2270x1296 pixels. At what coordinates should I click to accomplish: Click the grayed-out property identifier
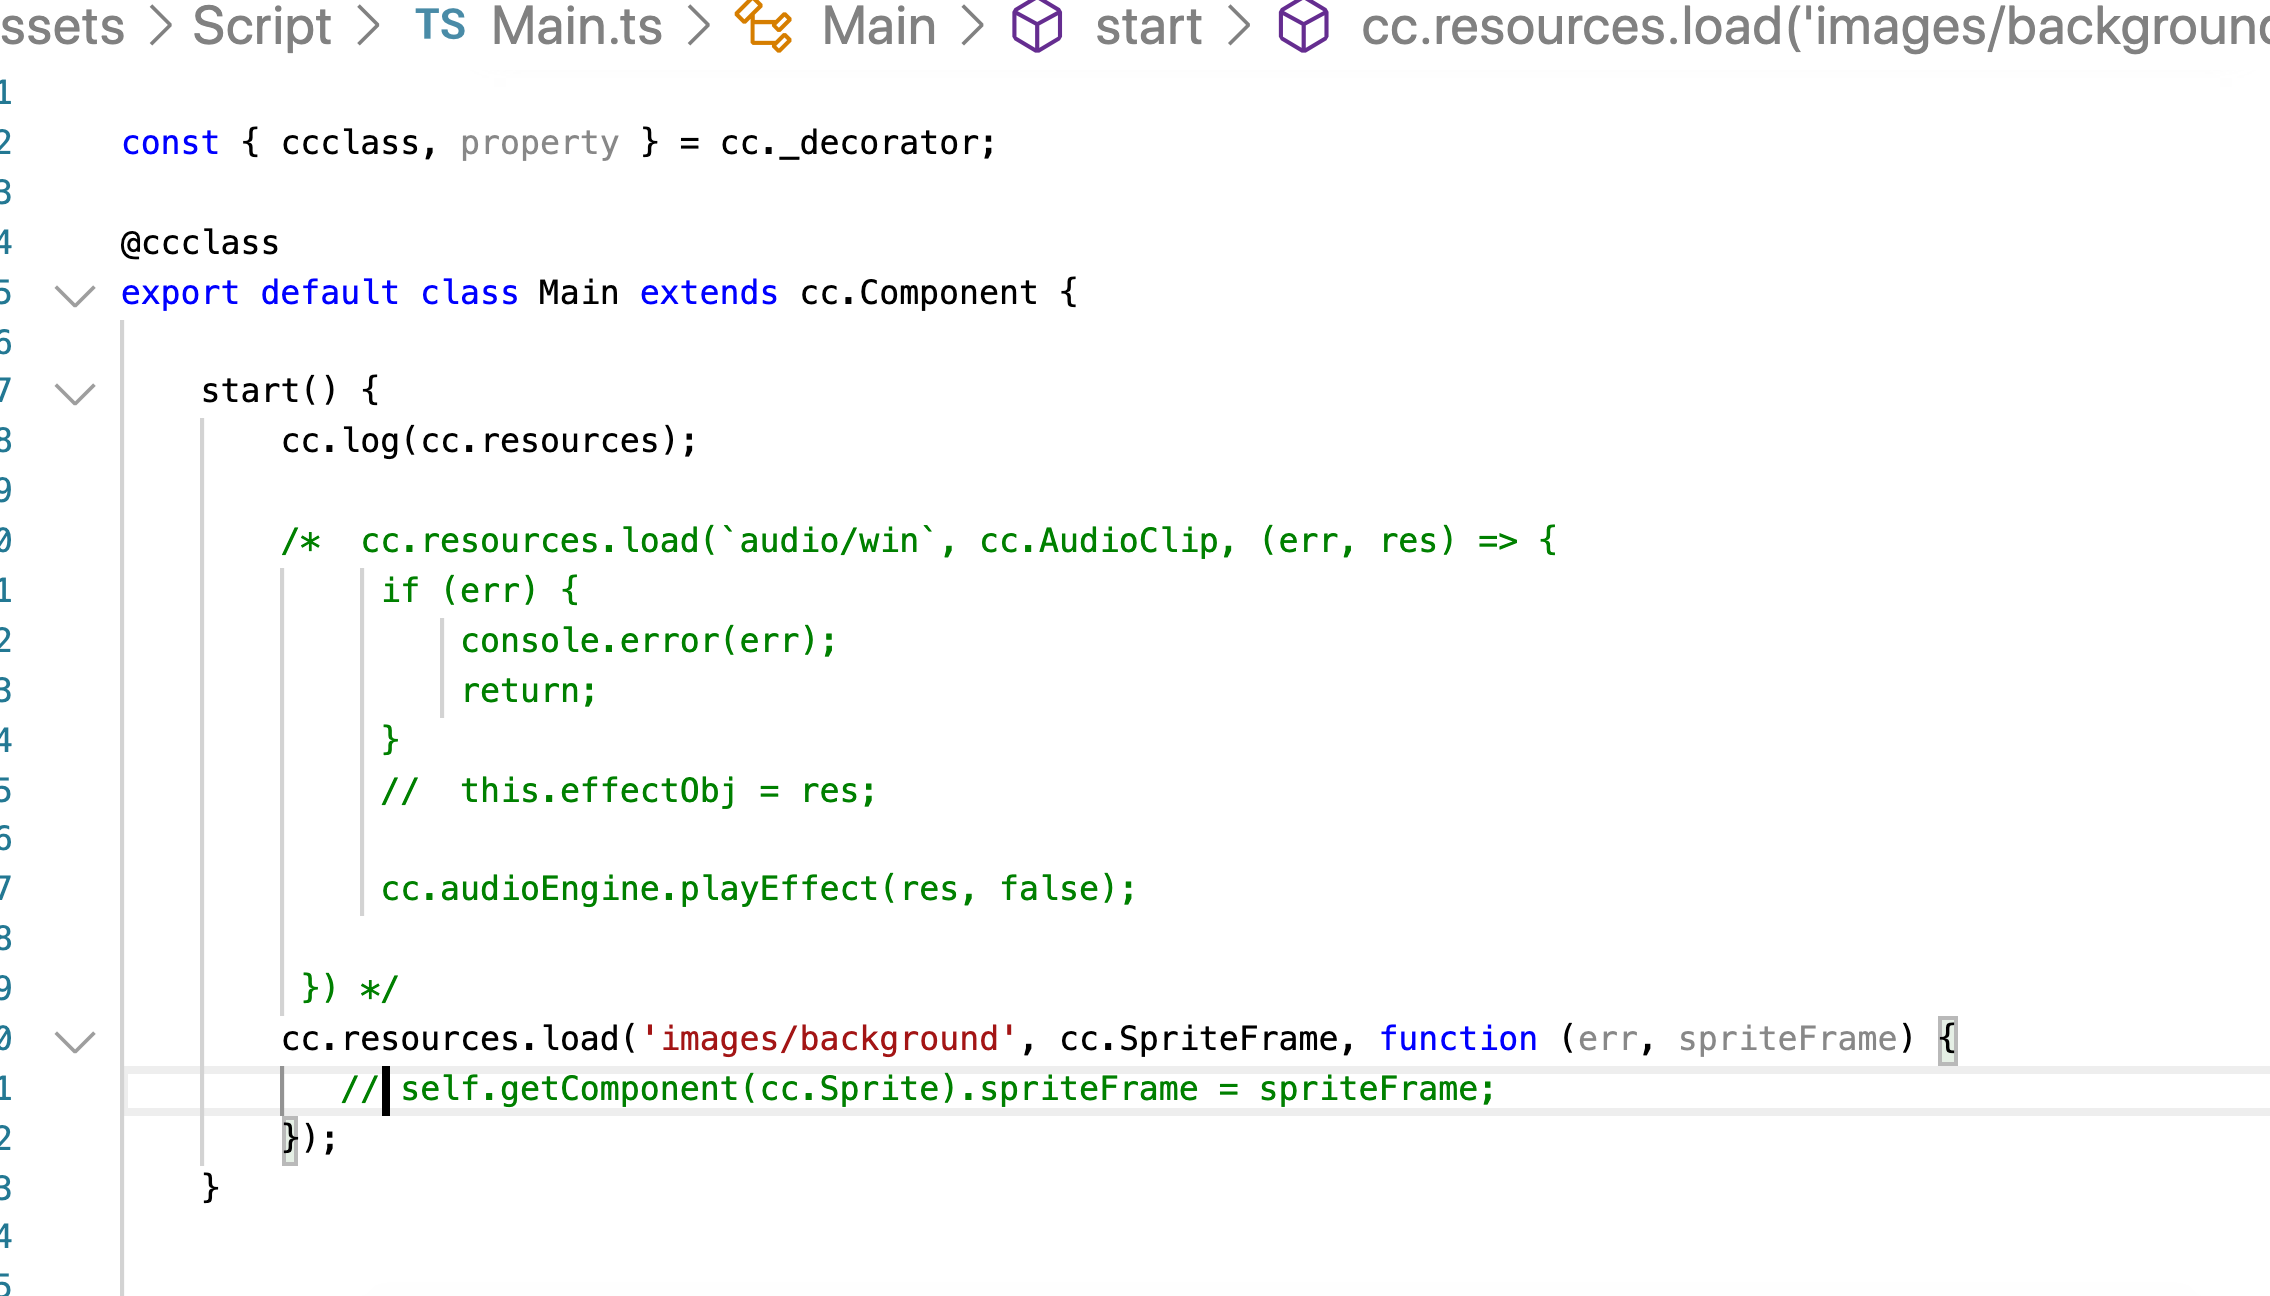(539, 143)
